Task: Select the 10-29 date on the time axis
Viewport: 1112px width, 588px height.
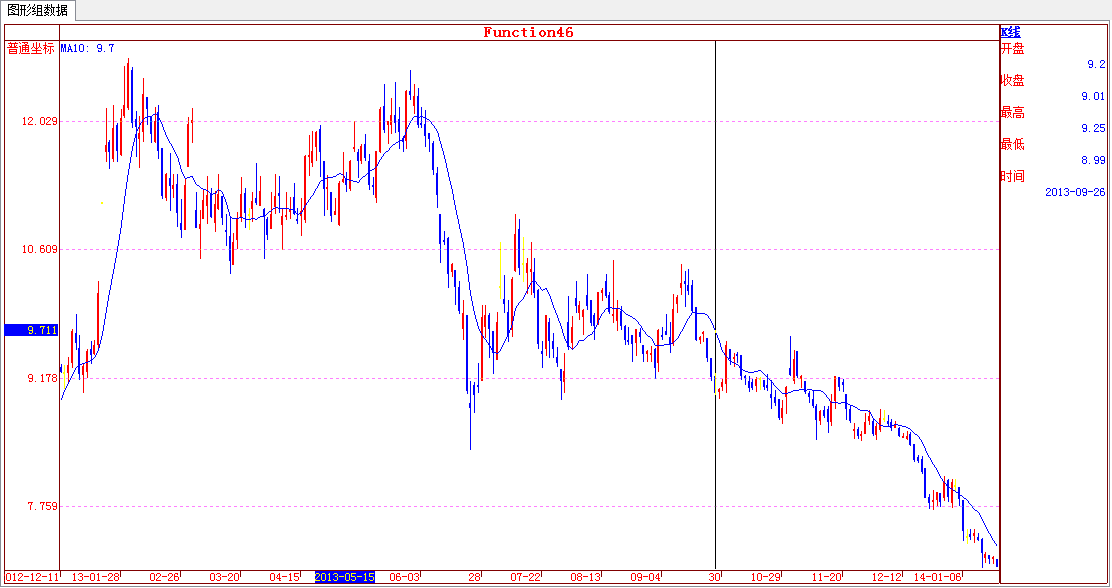Action: (x=765, y=577)
